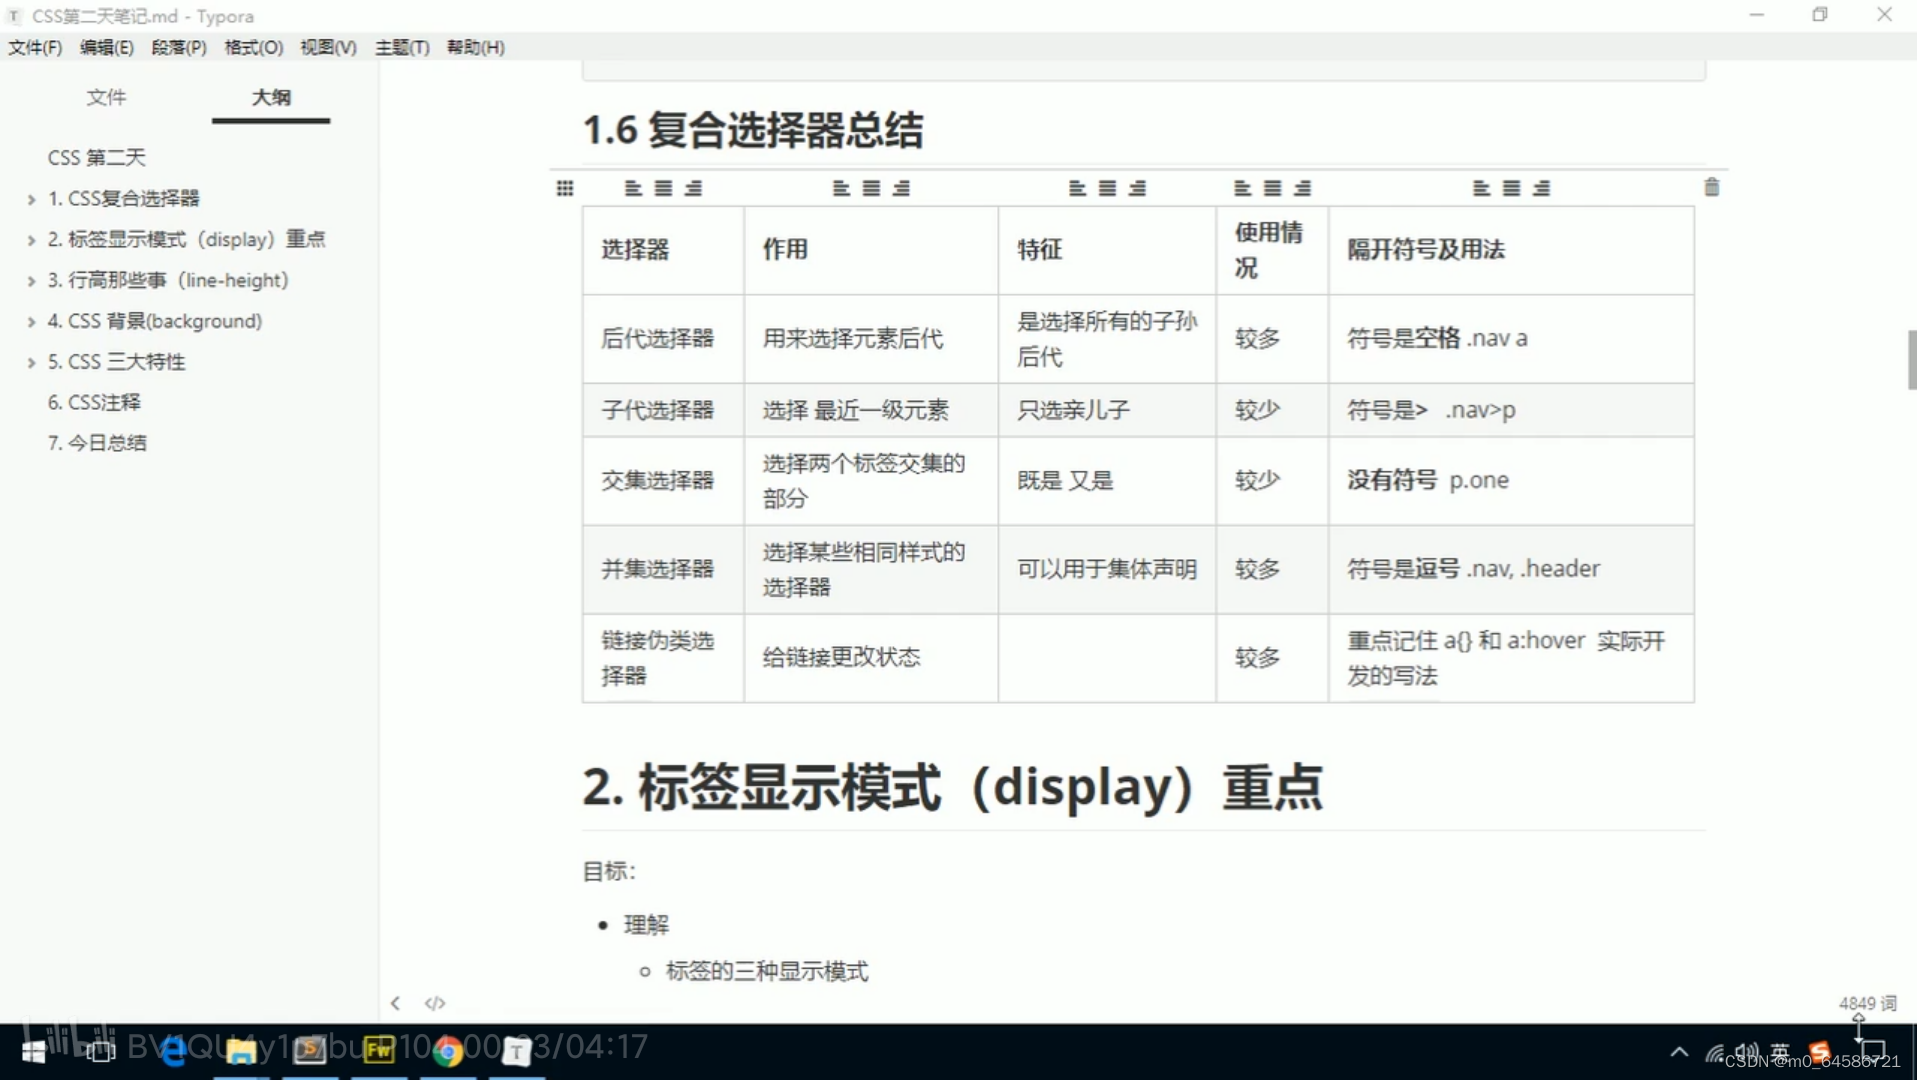Switch to Chrome on the taskbar
Image resolution: width=1917 pixels, height=1080 pixels.
(x=448, y=1051)
